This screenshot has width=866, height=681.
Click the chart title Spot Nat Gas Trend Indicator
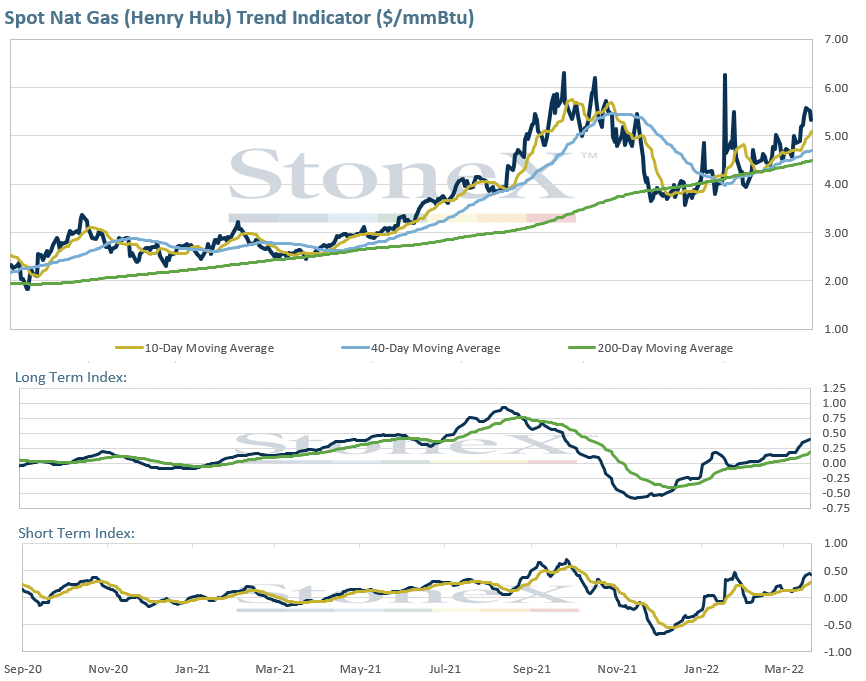(x=239, y=17)
